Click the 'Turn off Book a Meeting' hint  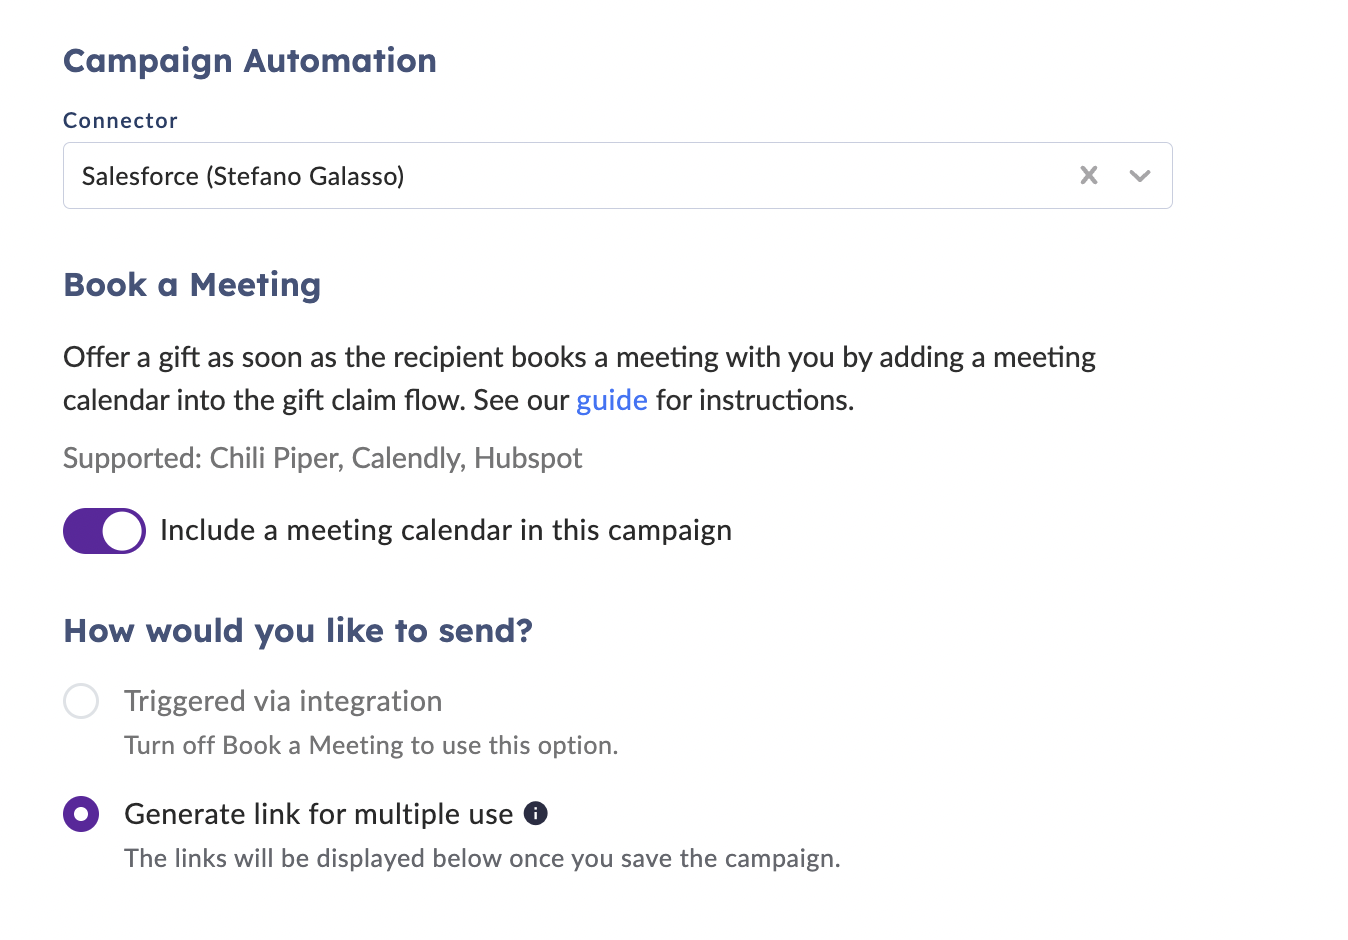coord(371,746)
